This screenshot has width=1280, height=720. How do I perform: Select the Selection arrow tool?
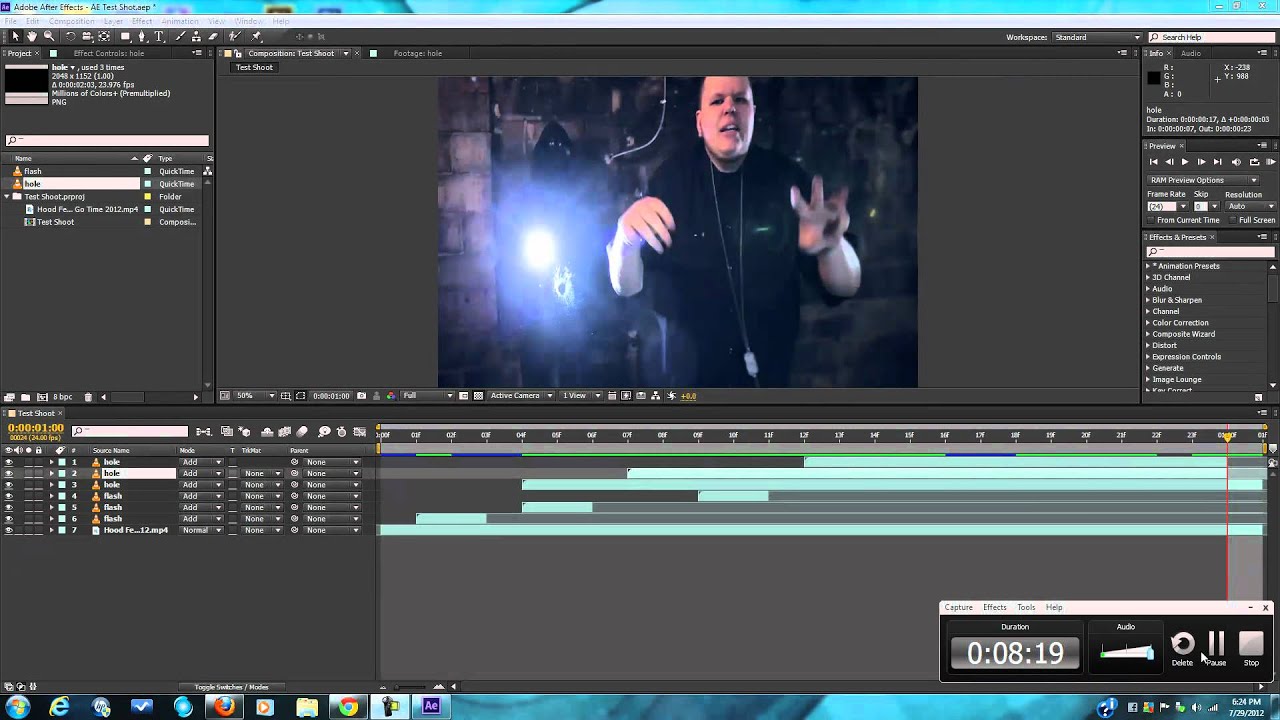pyautogui.click(x=15, y=36)
